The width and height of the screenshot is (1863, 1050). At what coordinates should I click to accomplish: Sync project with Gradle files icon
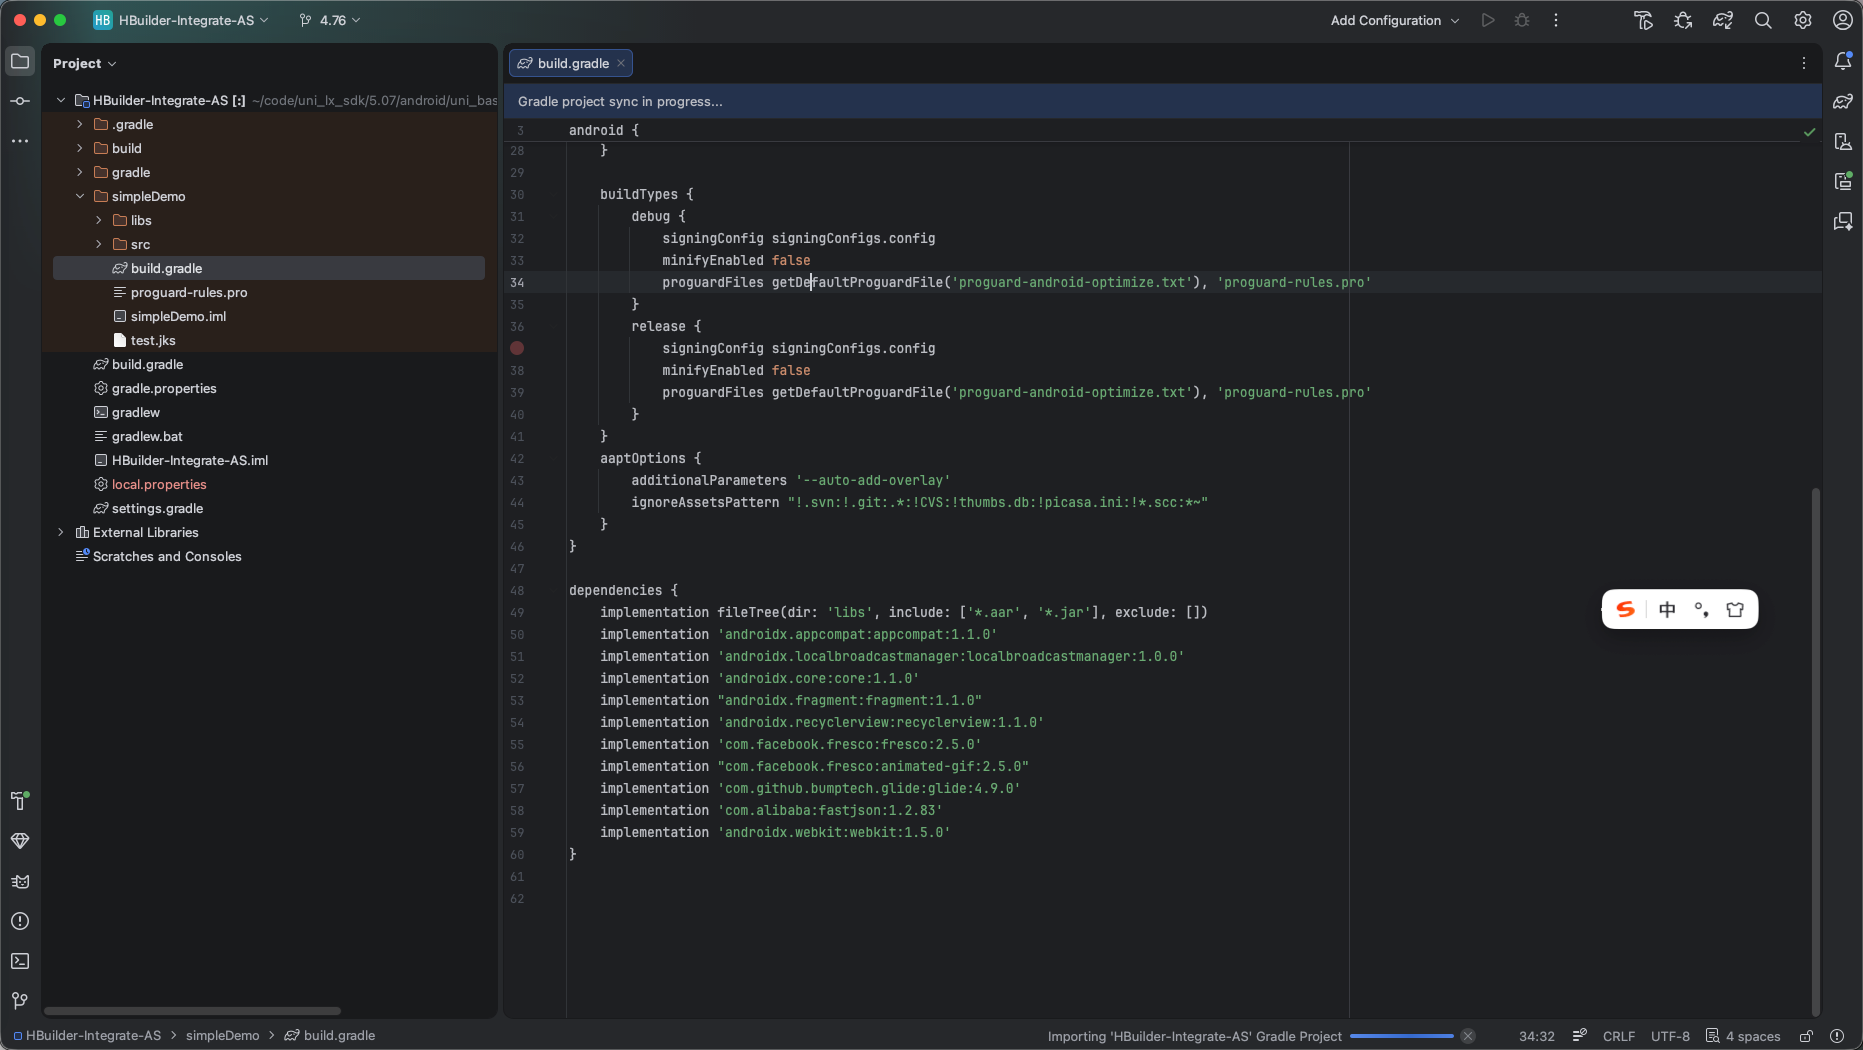1723,20
